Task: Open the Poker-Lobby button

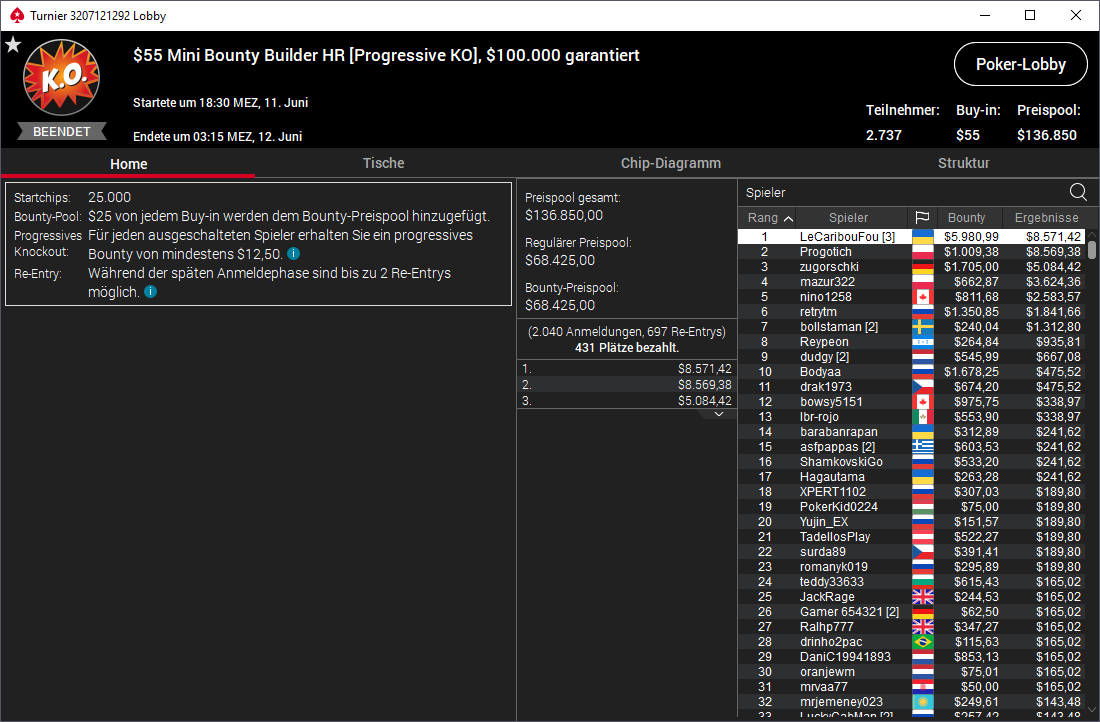Action: [x=1021, y=64]
